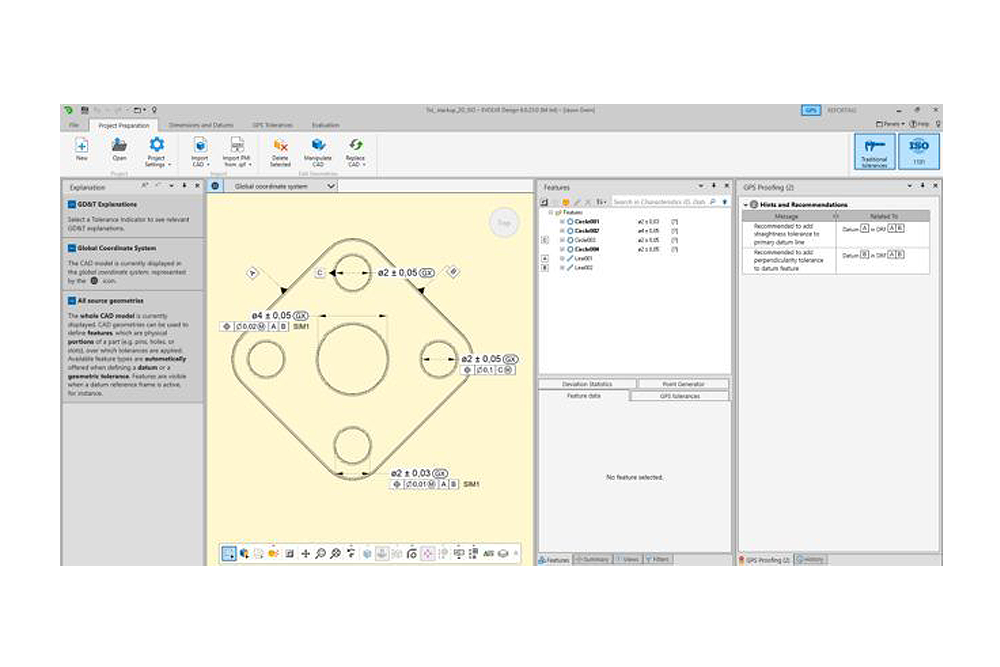Click the New project icon
This screenshot has height=667, width=1000.
(x=81, y=146)
